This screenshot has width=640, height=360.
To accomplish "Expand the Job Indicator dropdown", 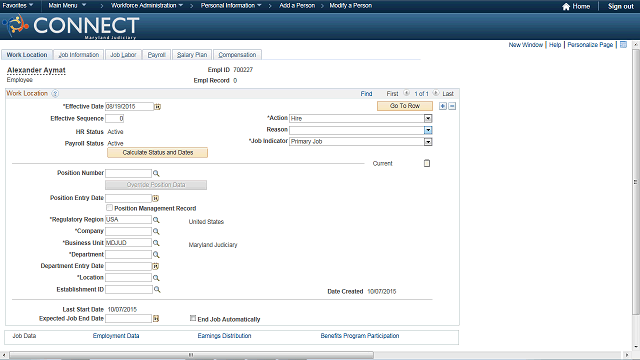I will tap(428, 142).
